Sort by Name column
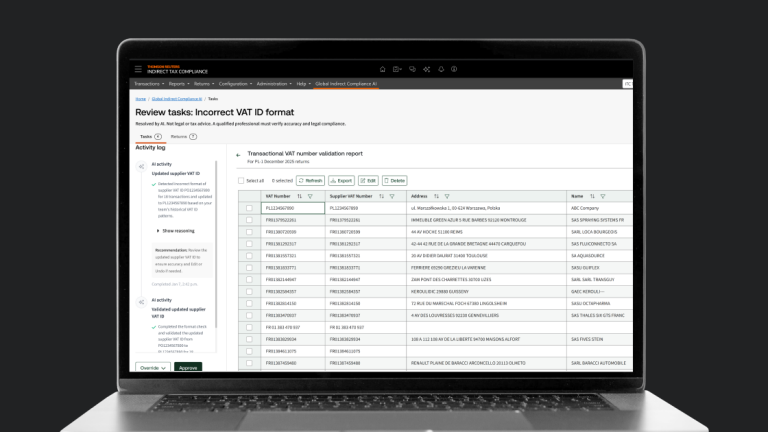The image size is (768, 432). coord(592,196)
